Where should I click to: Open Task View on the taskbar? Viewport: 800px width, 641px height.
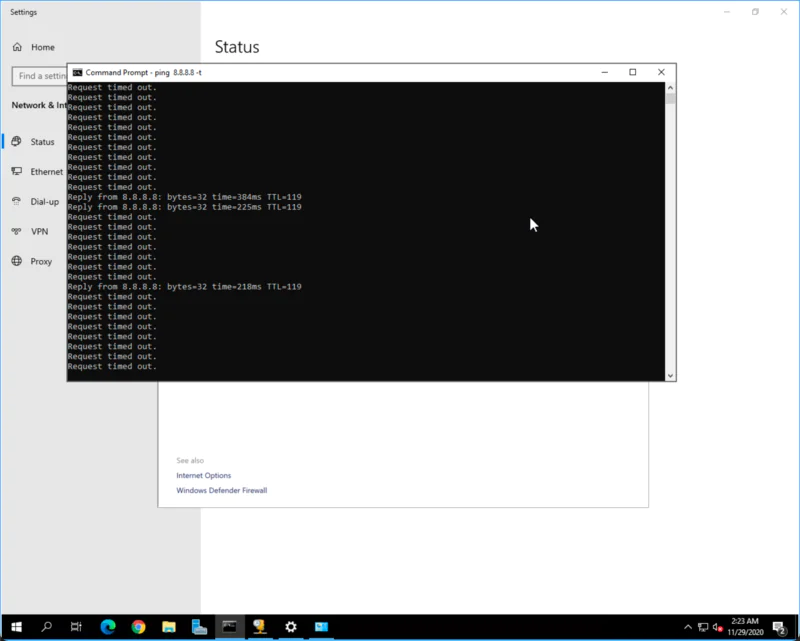77,627
